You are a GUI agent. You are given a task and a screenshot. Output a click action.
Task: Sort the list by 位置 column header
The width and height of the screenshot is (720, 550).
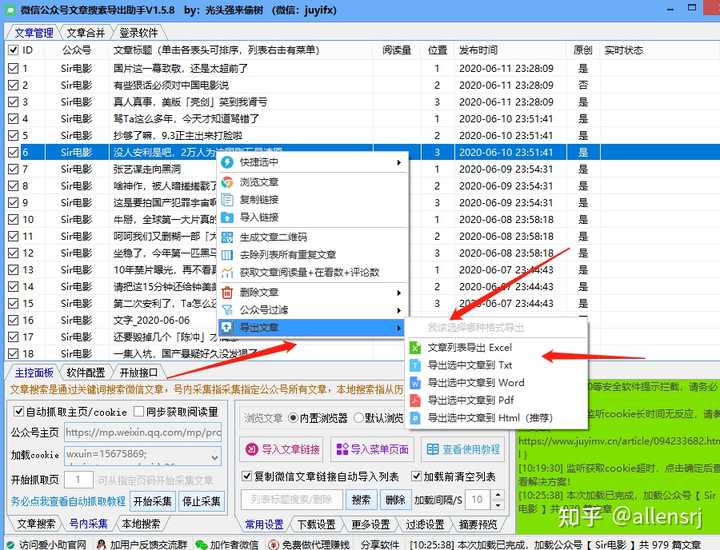pyautogui.click(x=438, y=50)
